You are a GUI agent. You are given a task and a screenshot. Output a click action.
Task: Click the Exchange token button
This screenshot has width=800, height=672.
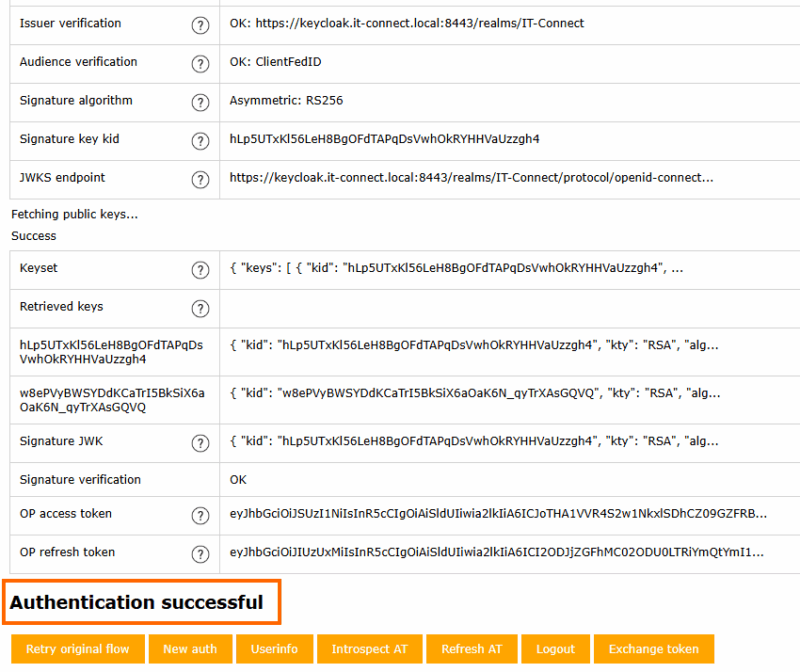tap(653, 649)
